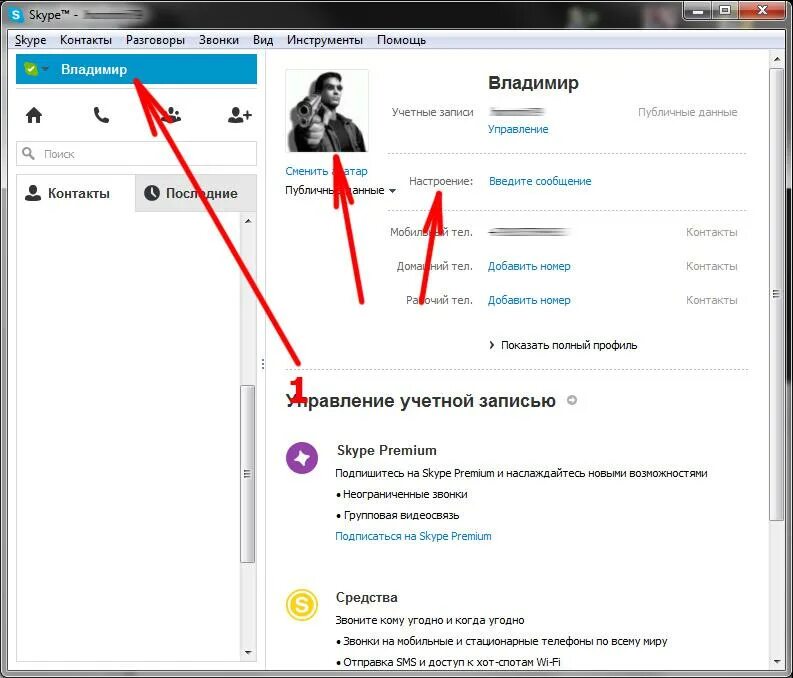The height and width of the screenshot is (678, 793).
Task: Click main panel scroll up arrow
Action: (x=777, y=60)
